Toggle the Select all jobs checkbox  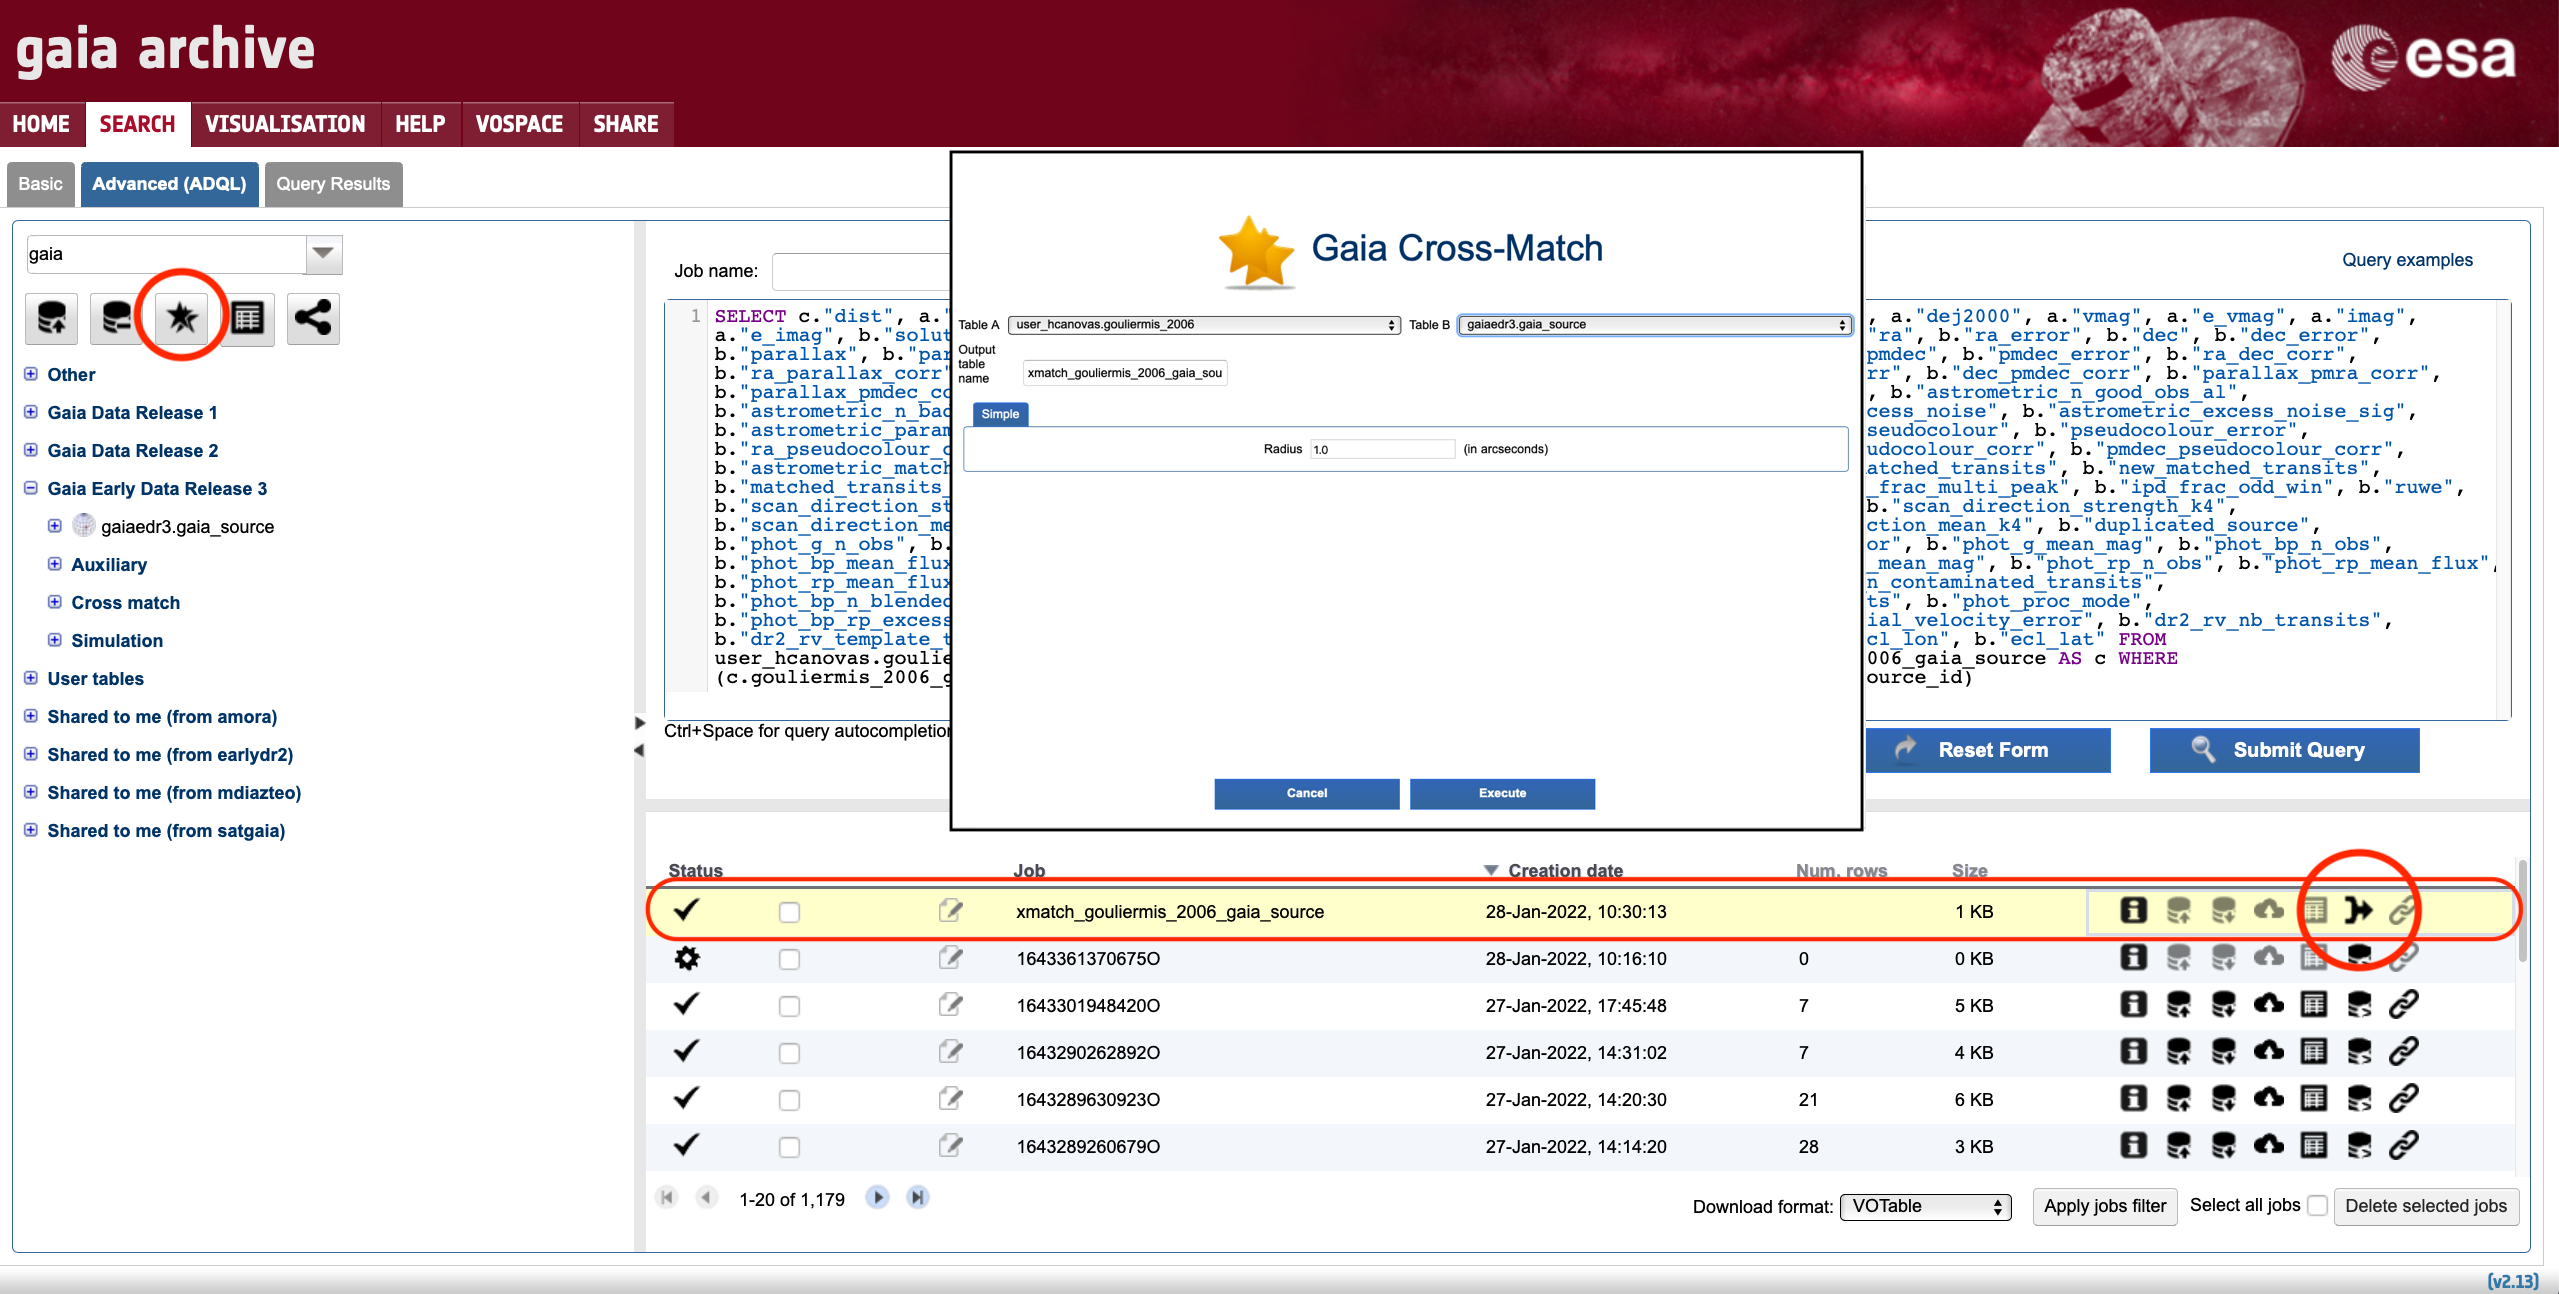coord(2316,1206)
